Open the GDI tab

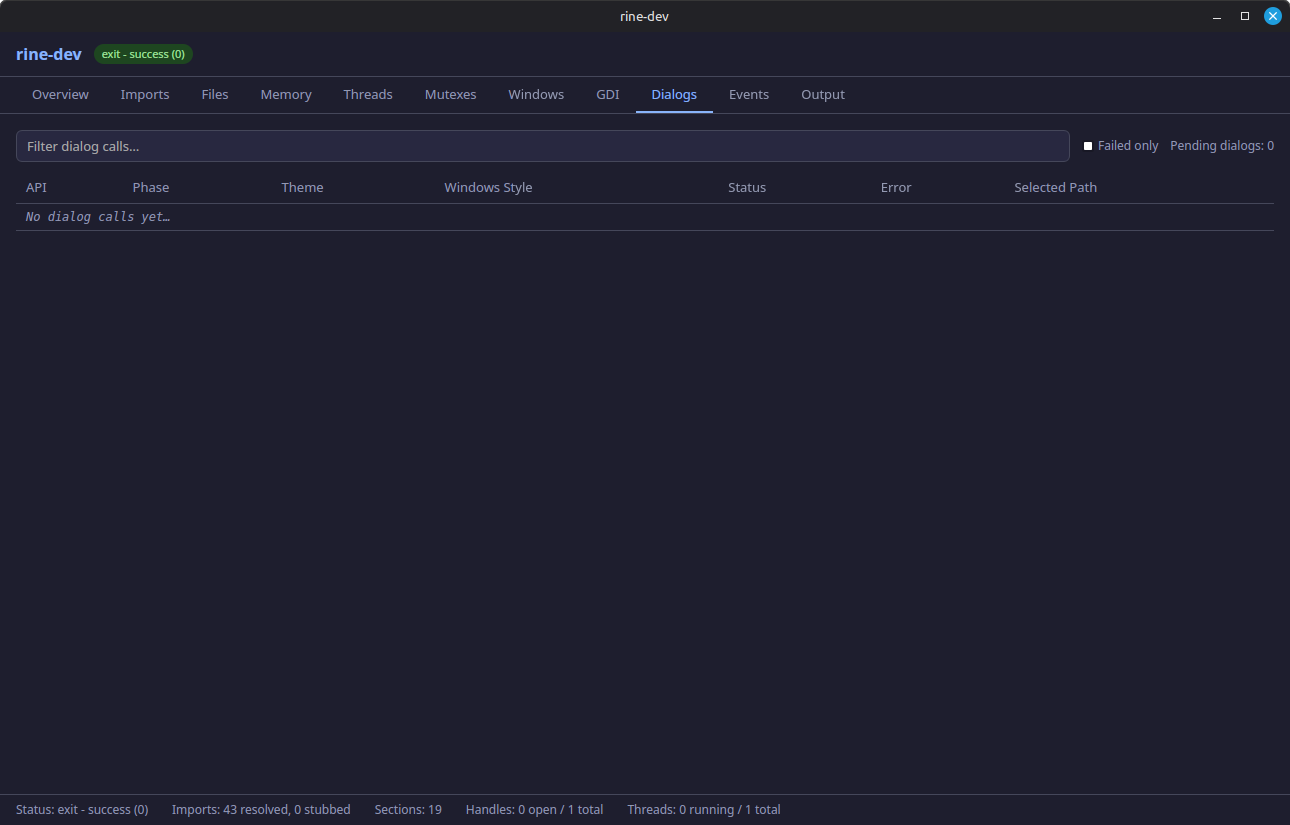point(607,94)
